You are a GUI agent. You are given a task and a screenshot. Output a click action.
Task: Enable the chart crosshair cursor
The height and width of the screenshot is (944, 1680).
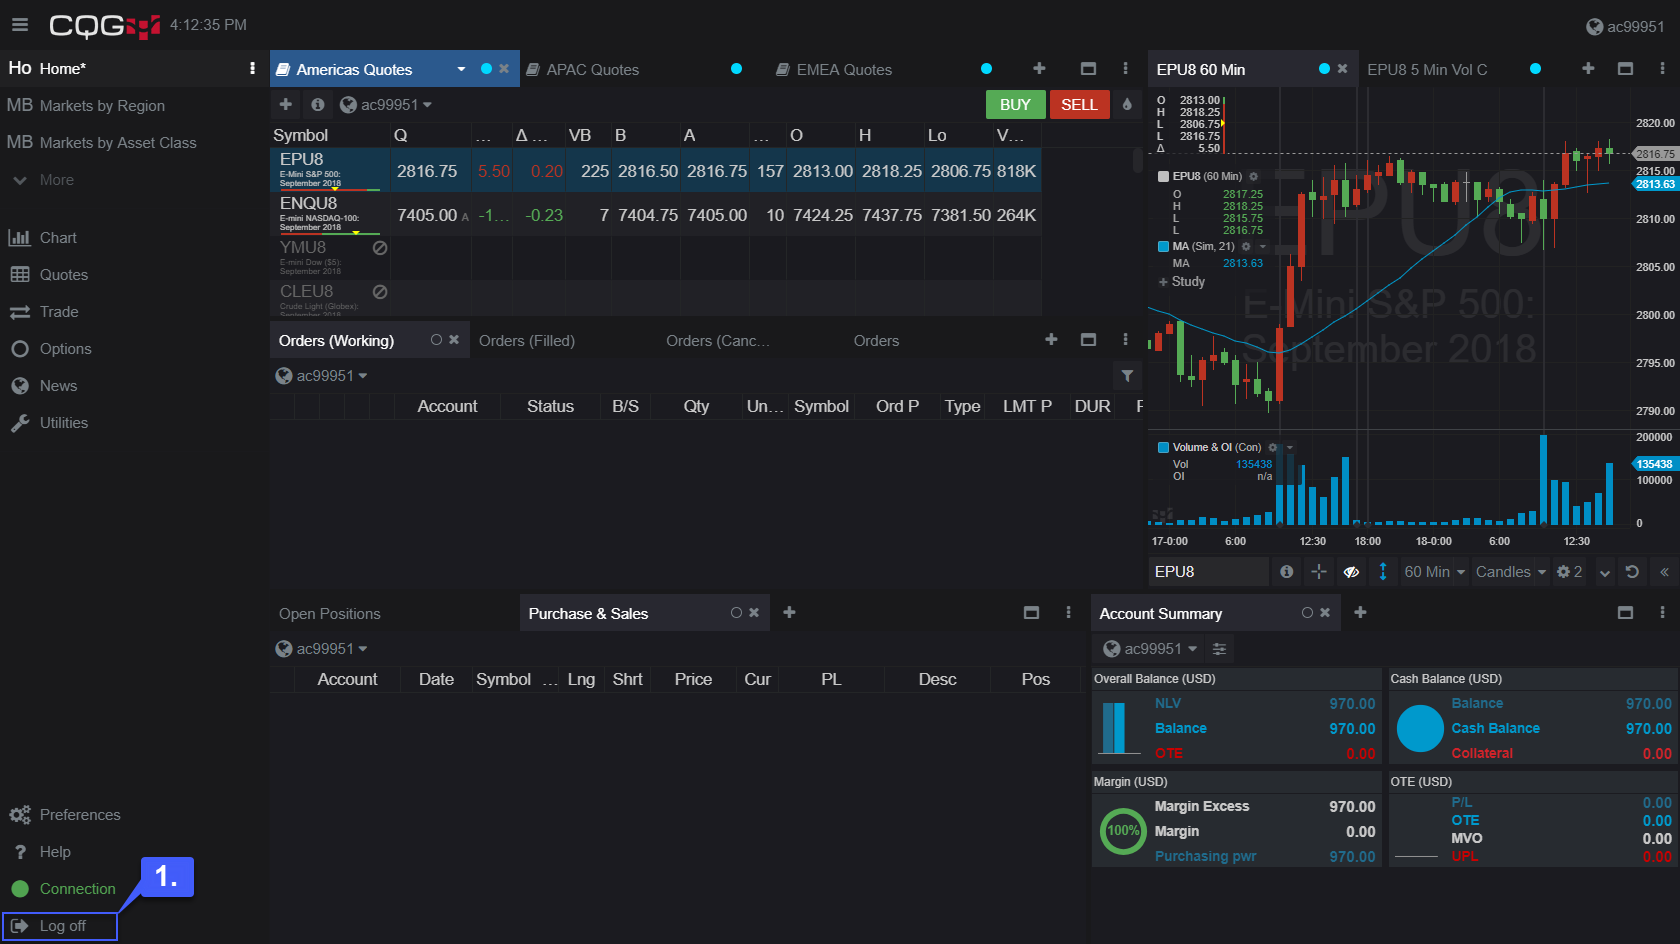[1319, 572]
